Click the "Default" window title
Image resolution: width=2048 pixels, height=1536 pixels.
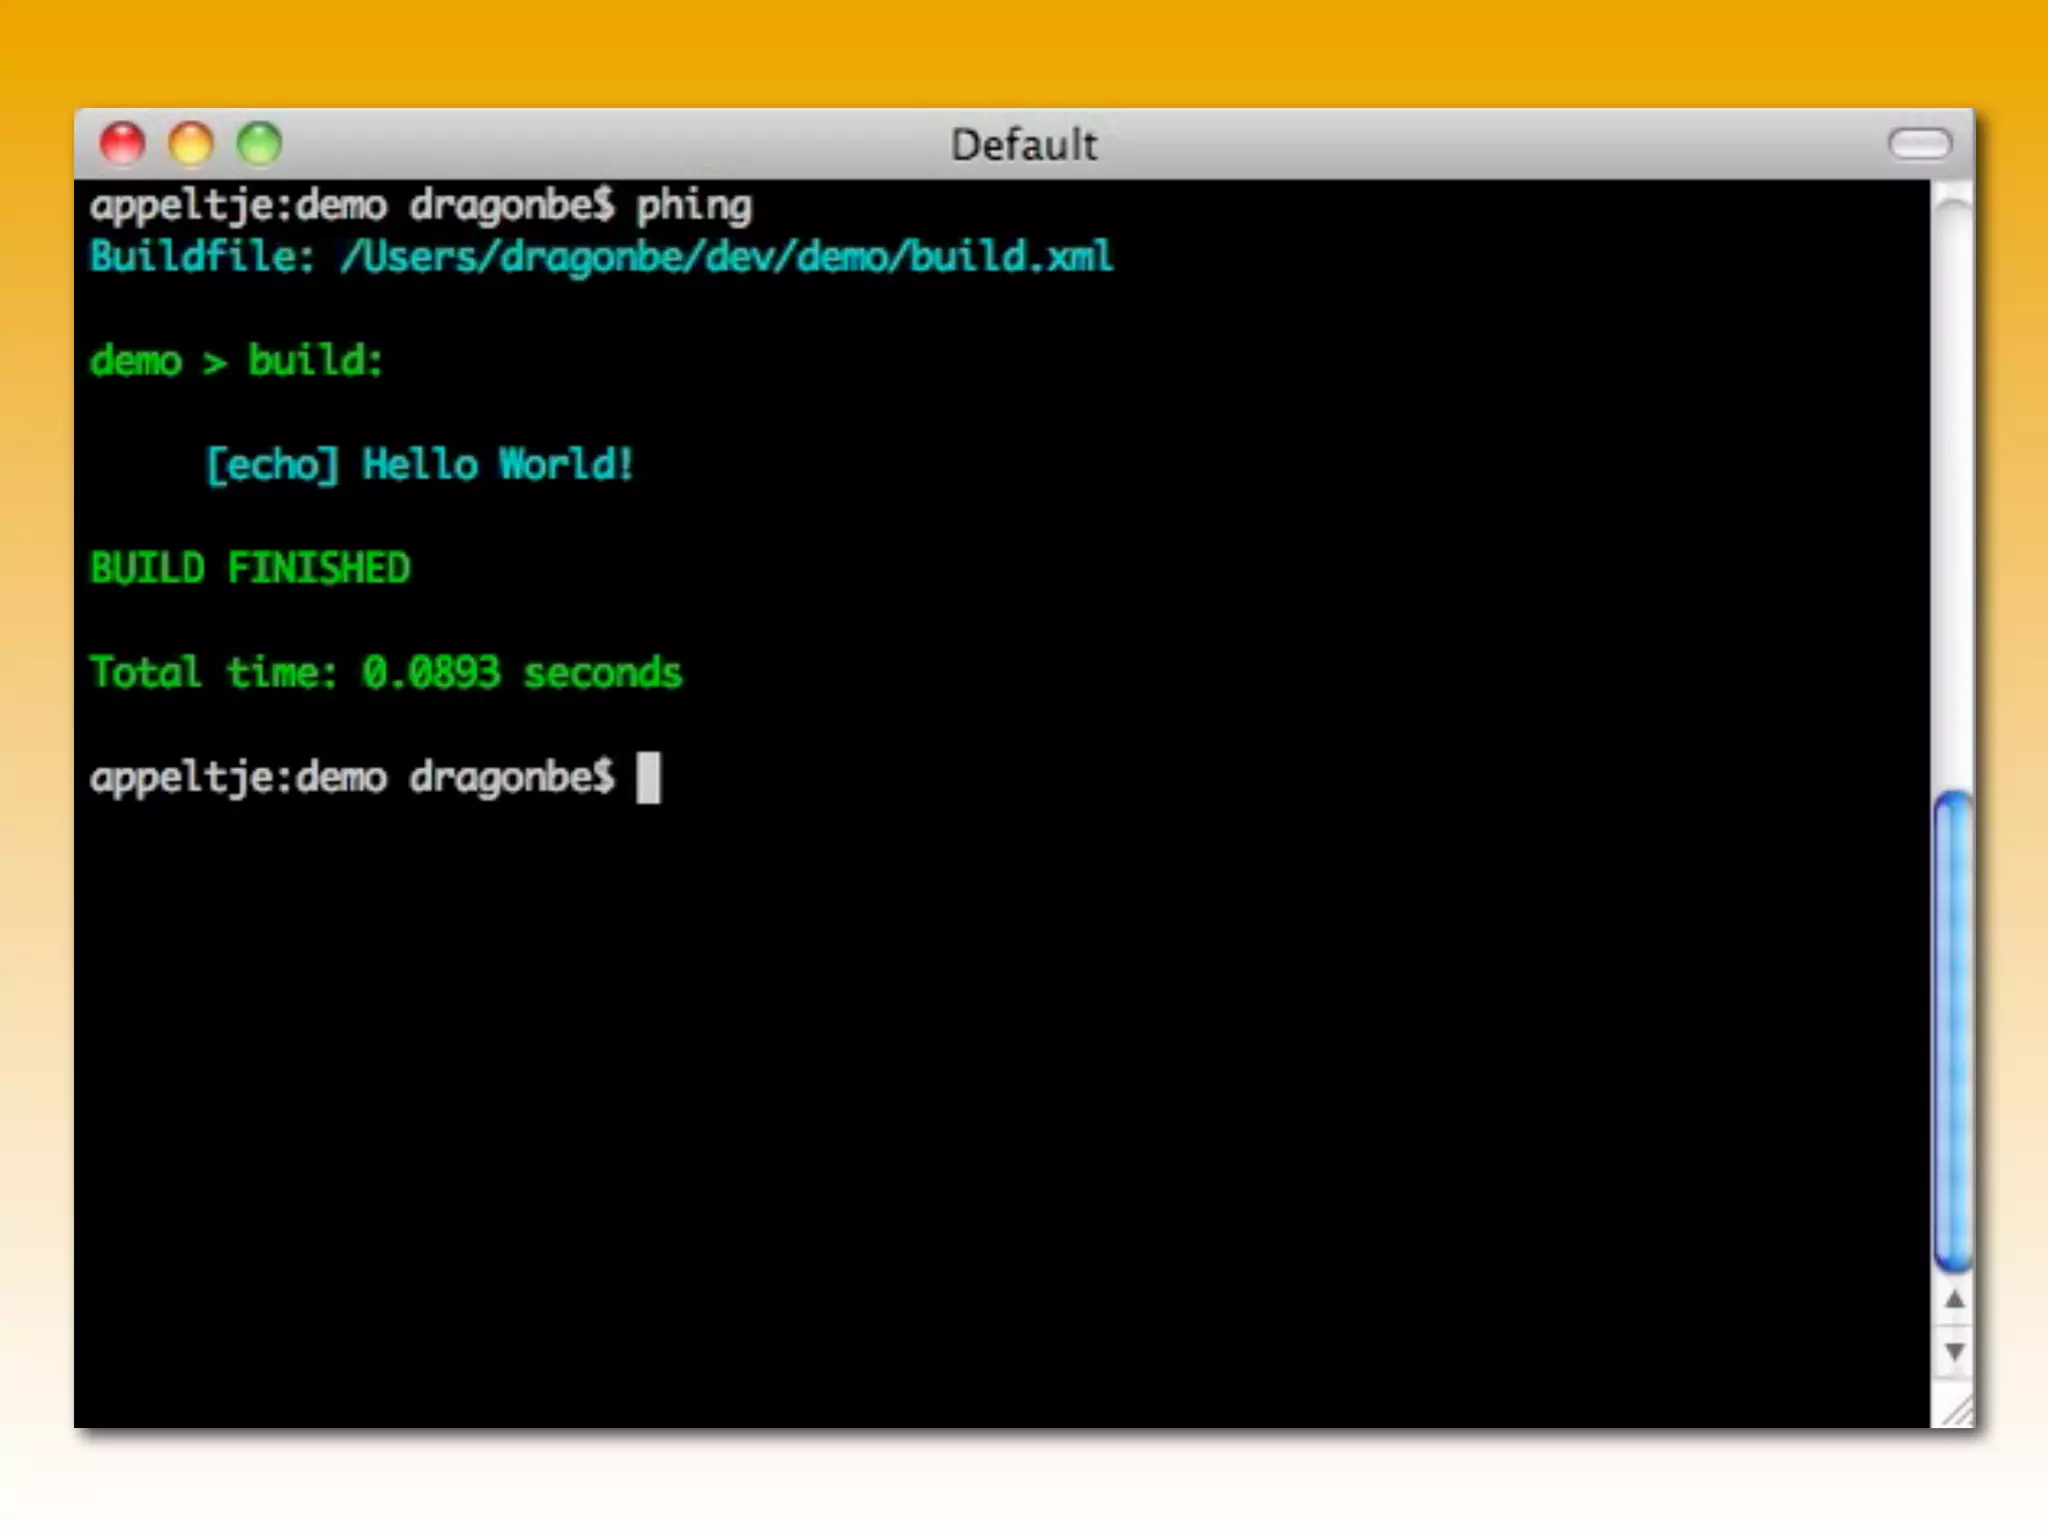coord(1024,146)
